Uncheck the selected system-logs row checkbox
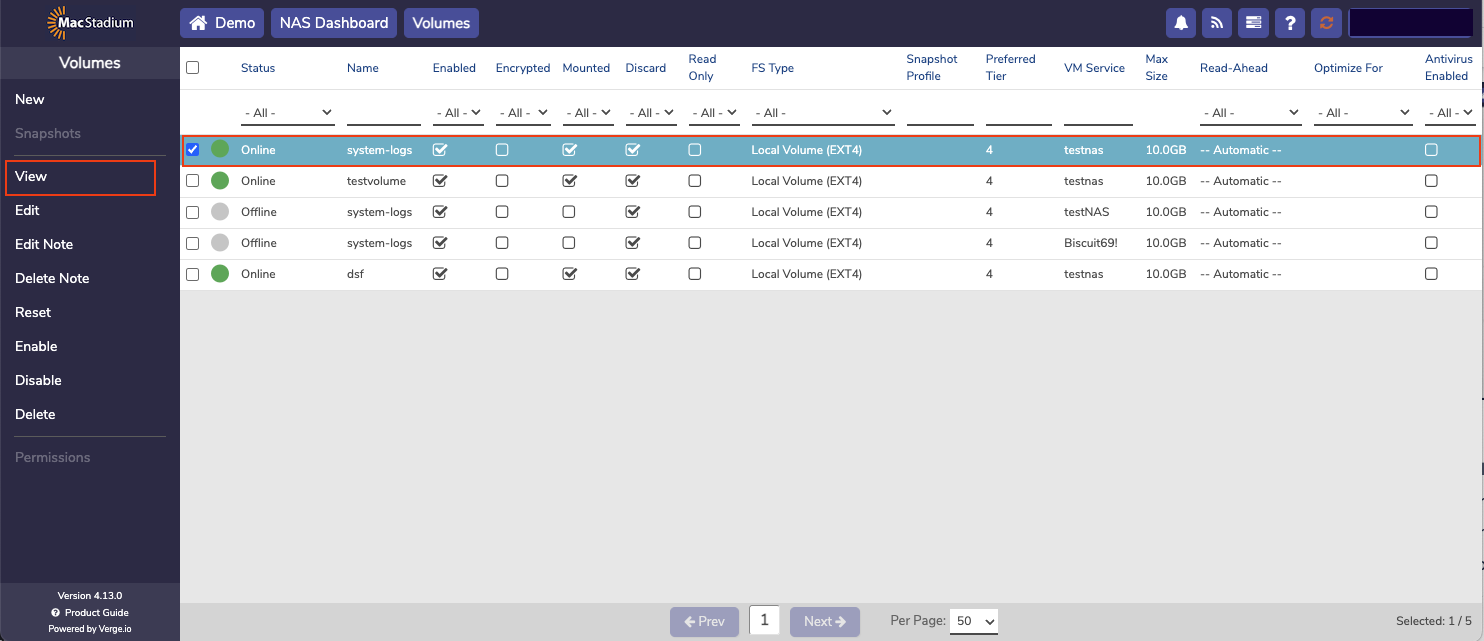Viewport: 1484px width, 641px height. (x=192, y=149)
